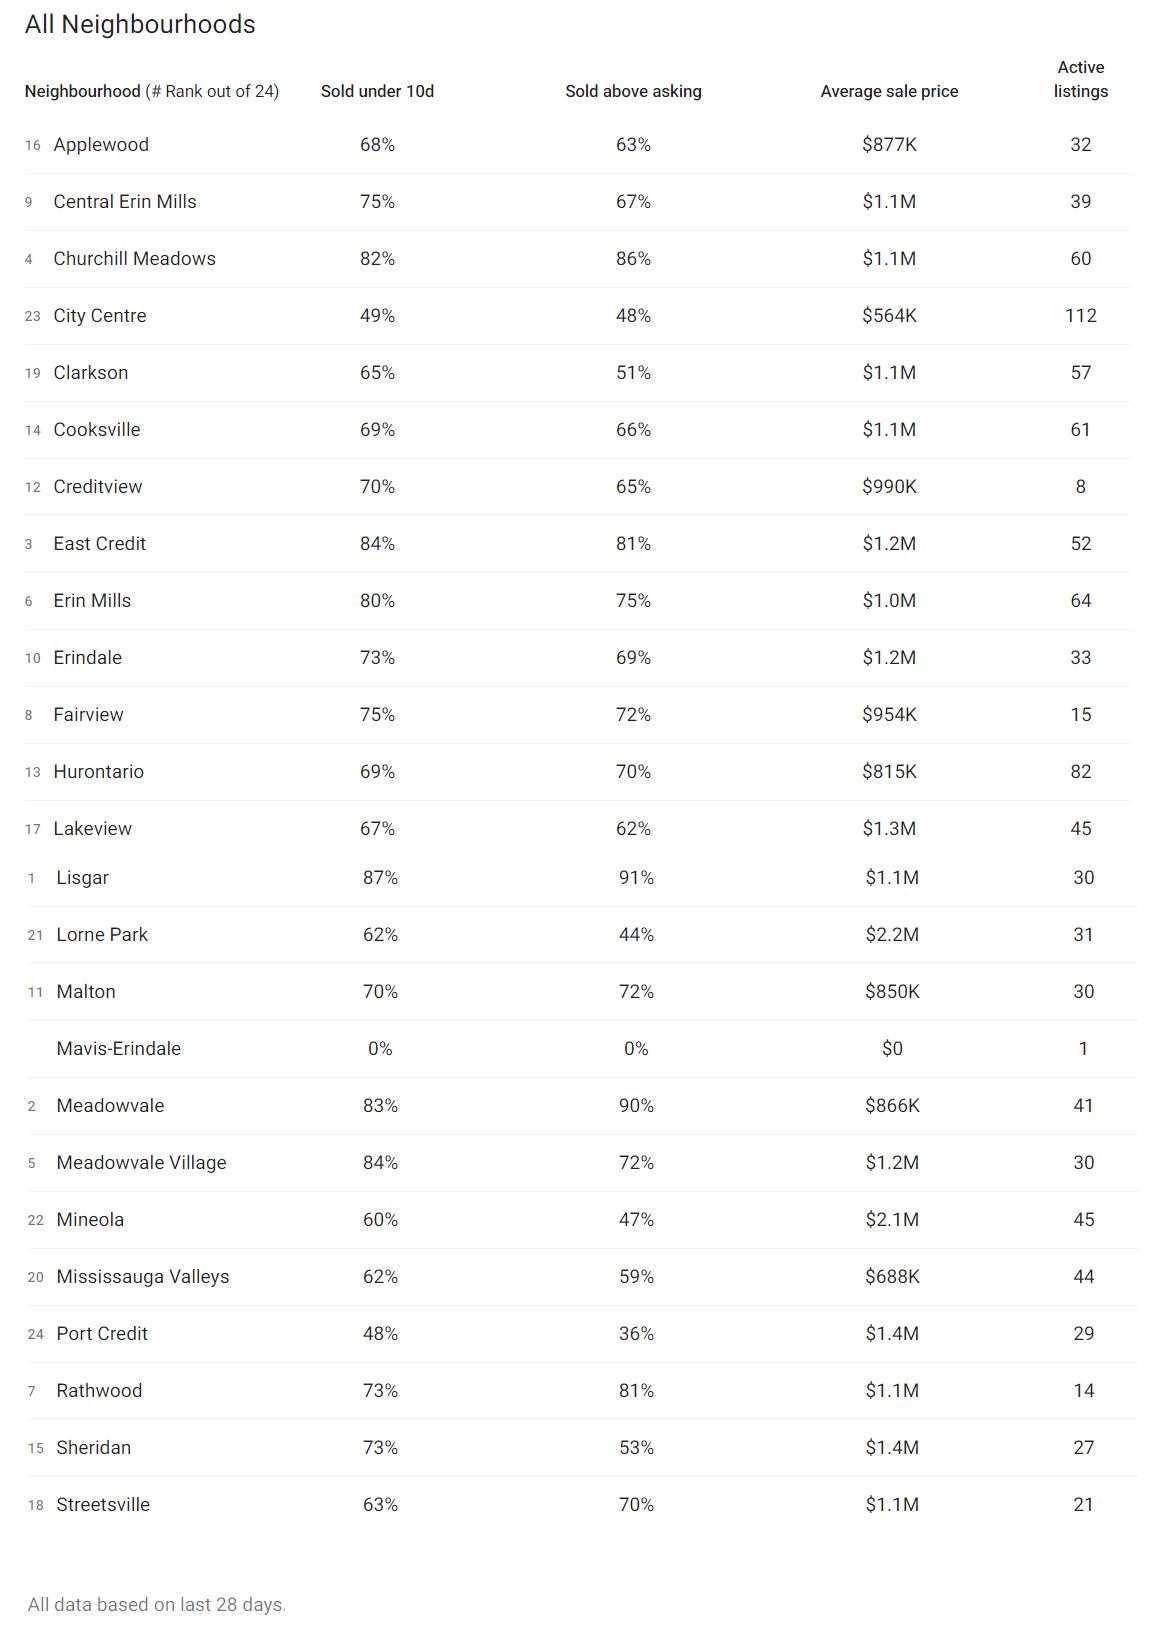Image resolution: width=1160 pixels, height=1628 pixels.
Task: Open Mavis-Erindale neighbourhood entry
Action: pos(118,1049)
